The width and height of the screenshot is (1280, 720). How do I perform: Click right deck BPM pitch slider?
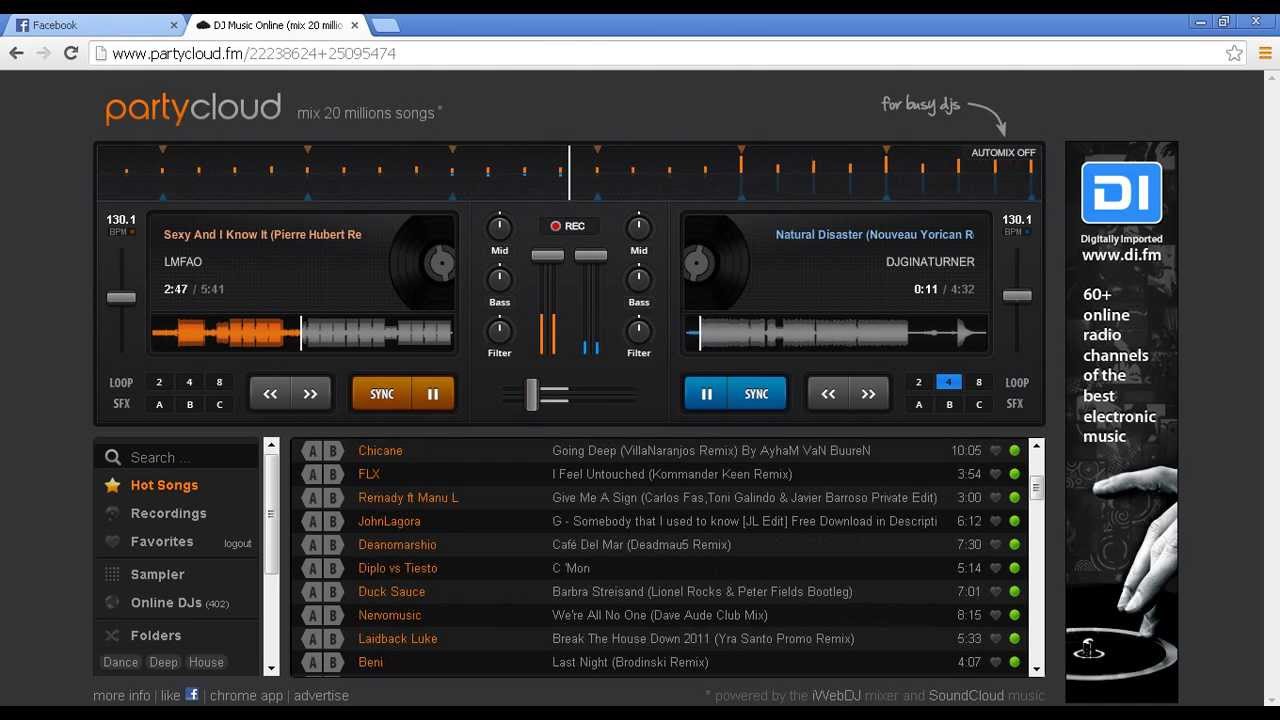point(1017,296)
